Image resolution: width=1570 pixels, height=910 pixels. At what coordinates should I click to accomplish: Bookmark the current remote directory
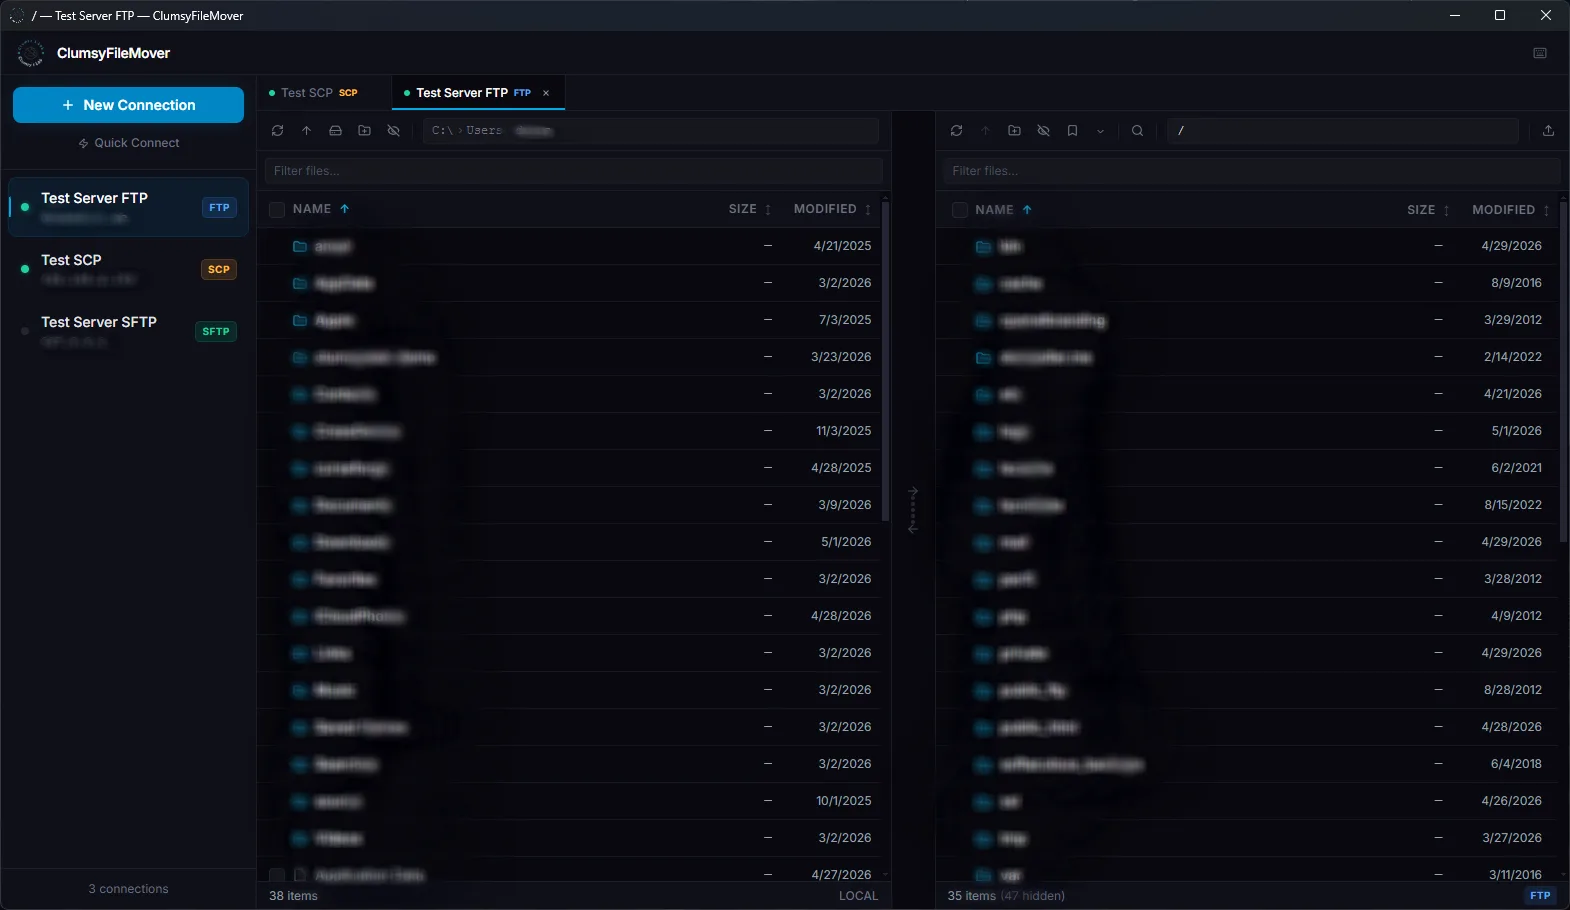pos(1072,131)
